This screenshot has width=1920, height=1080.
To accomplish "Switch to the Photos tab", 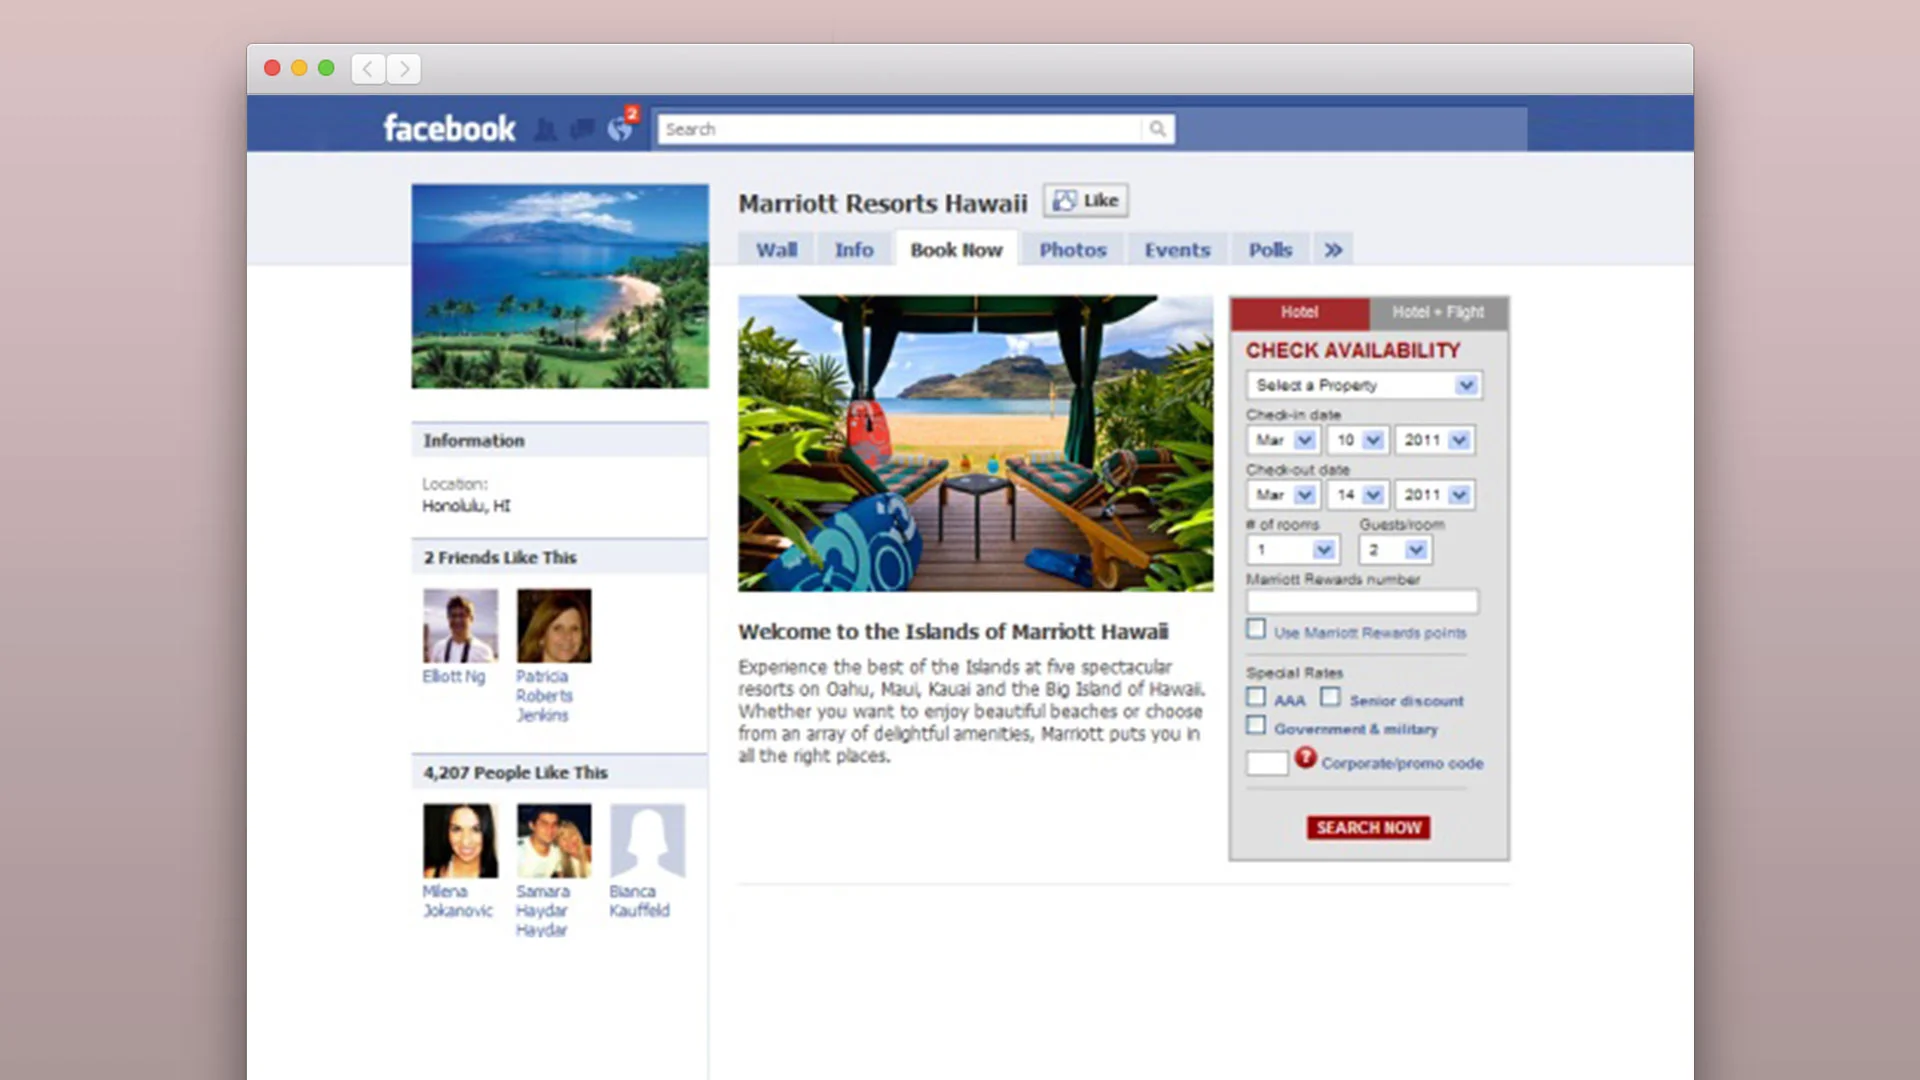I will tap(1072, 249).
